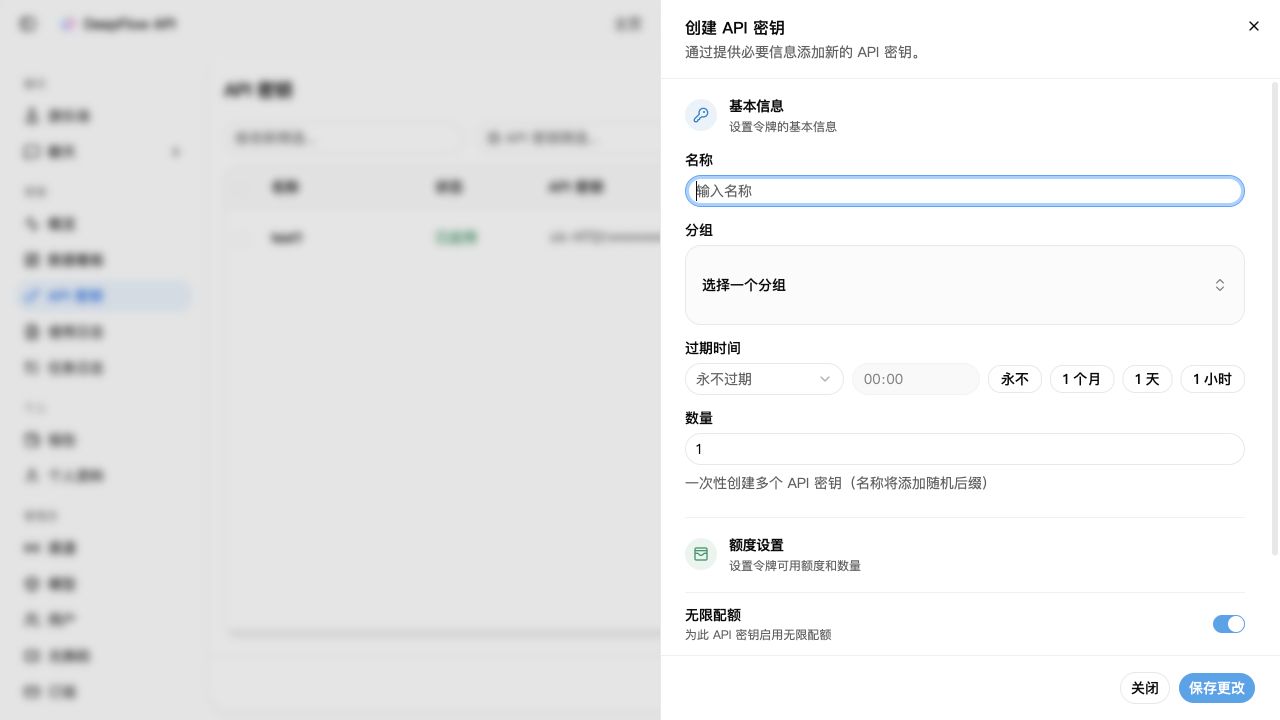Click the 00:00 time field
Image resolution: width=1280 pixels, height=720 pixels.
coord(915,379)
